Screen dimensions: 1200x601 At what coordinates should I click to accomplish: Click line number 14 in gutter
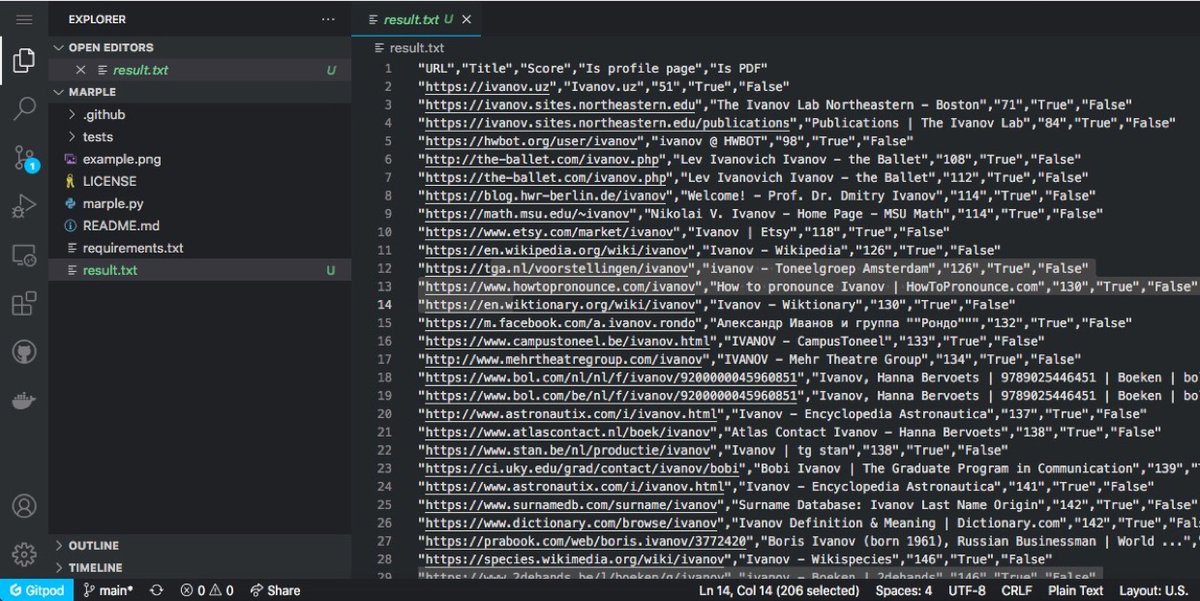pos(385,305)
